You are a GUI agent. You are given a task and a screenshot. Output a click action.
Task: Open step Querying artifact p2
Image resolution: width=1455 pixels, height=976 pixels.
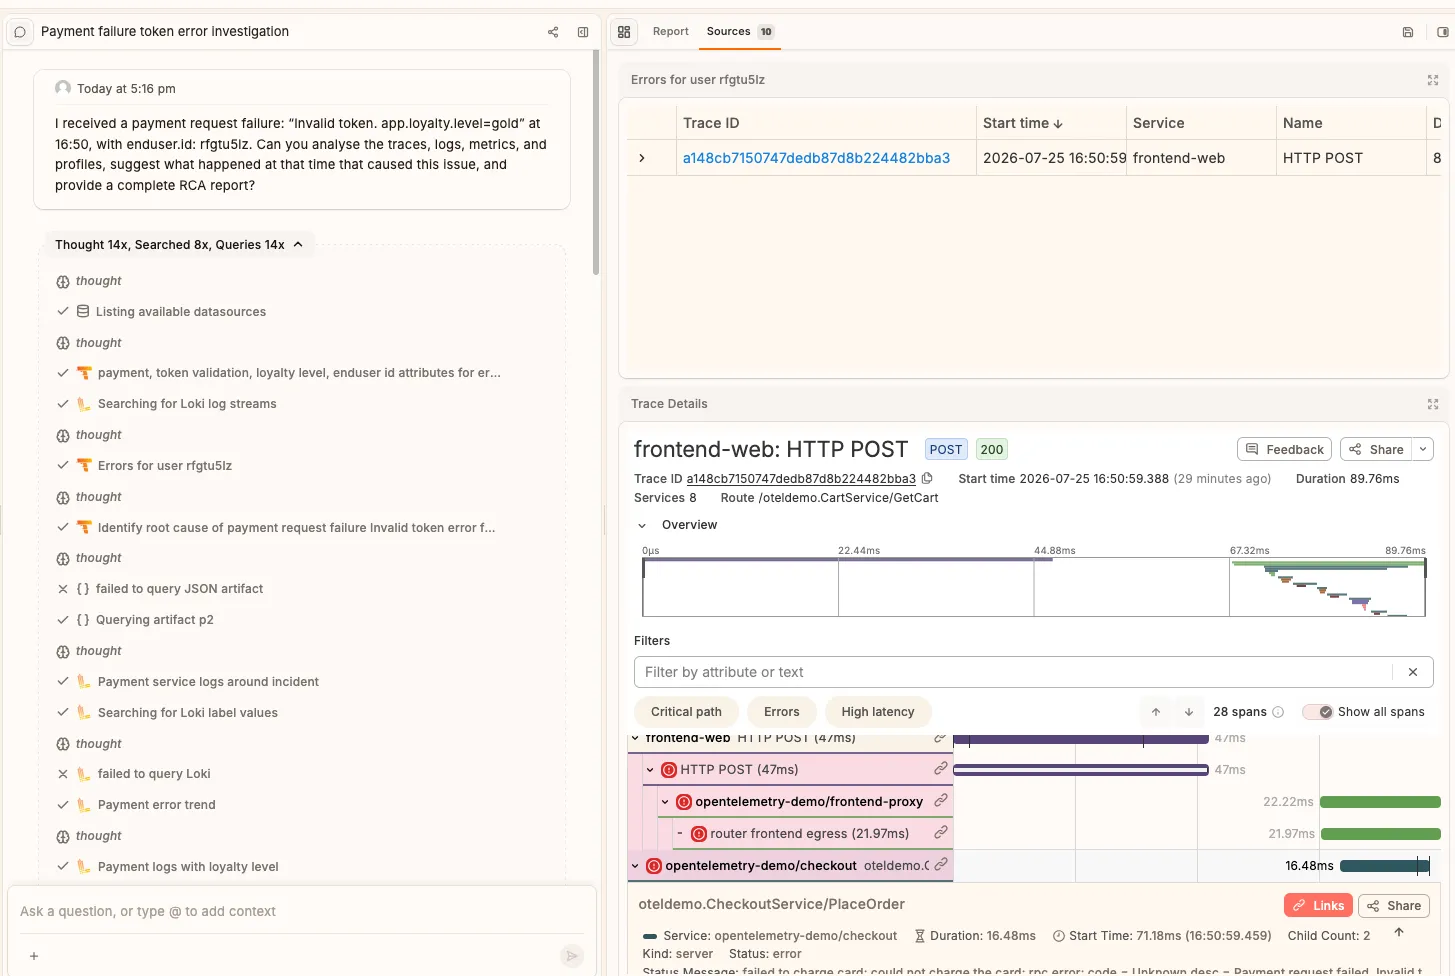(x=155, y=620)
